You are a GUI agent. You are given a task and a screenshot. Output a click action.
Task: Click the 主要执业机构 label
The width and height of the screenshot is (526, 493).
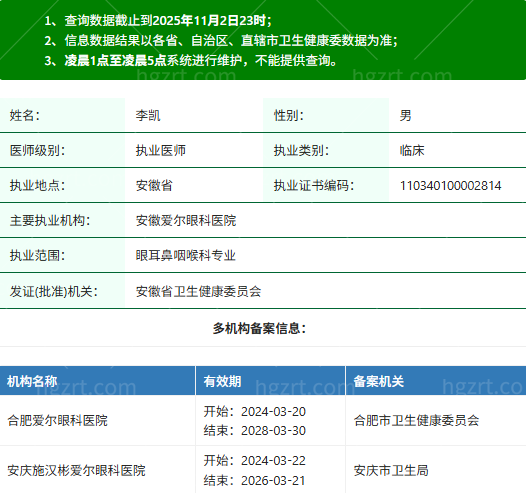click(x=50, y=220)
